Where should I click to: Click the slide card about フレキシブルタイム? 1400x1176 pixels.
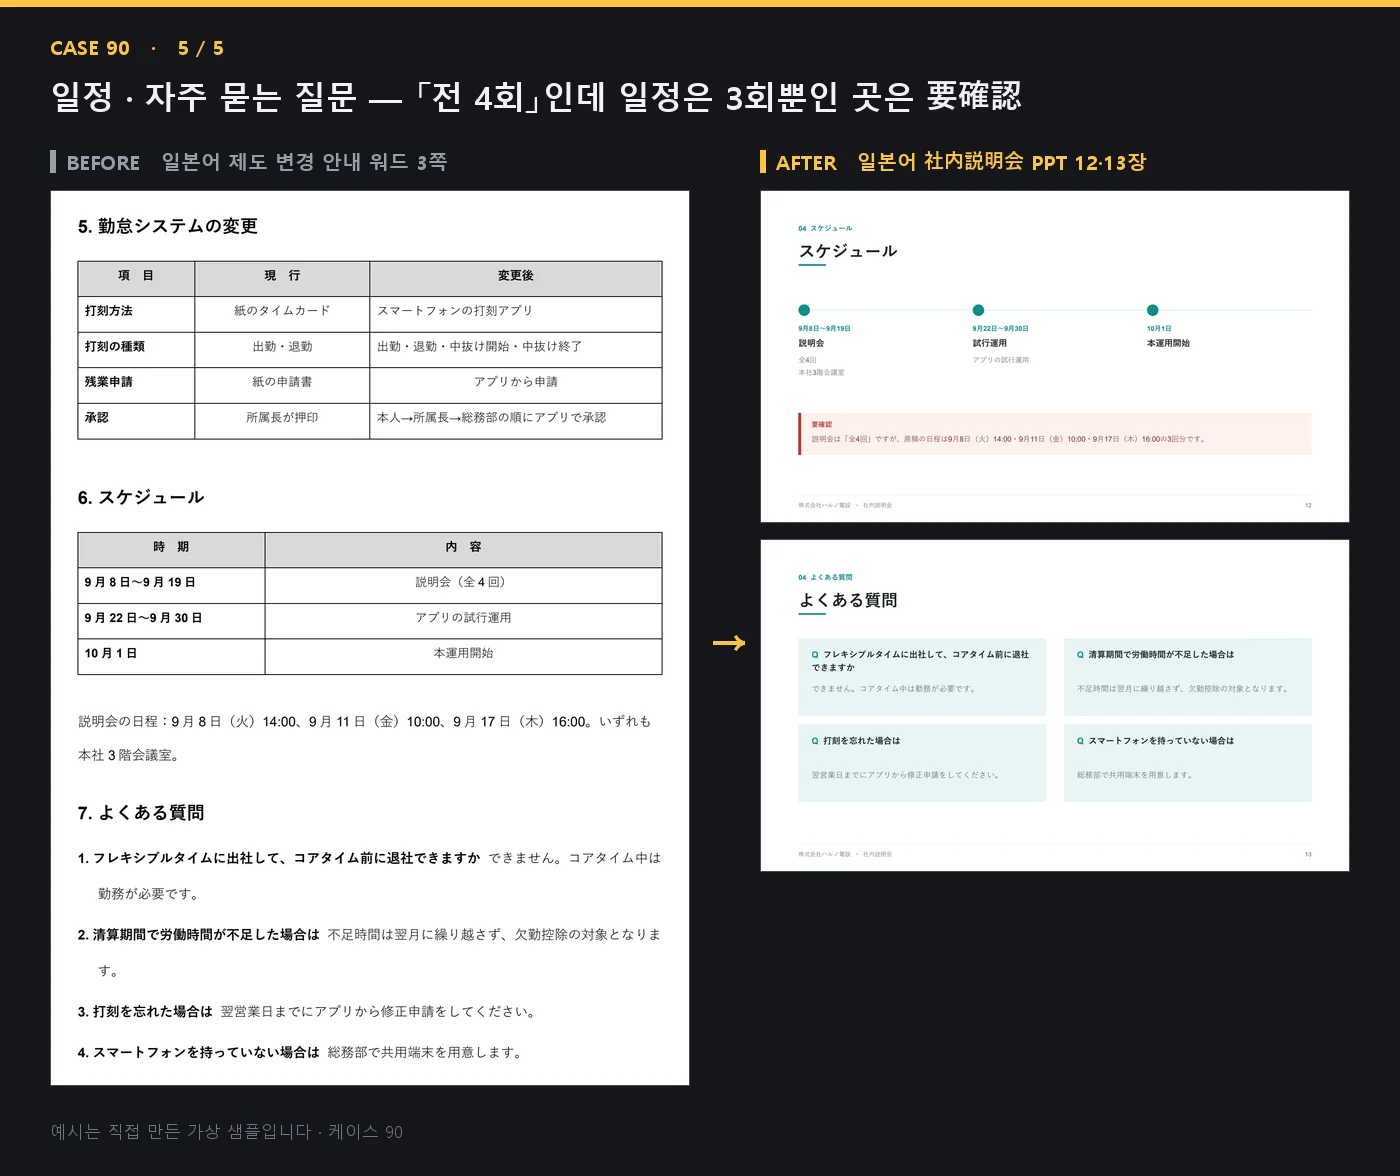pyautogui.click(x=922, y=677)
